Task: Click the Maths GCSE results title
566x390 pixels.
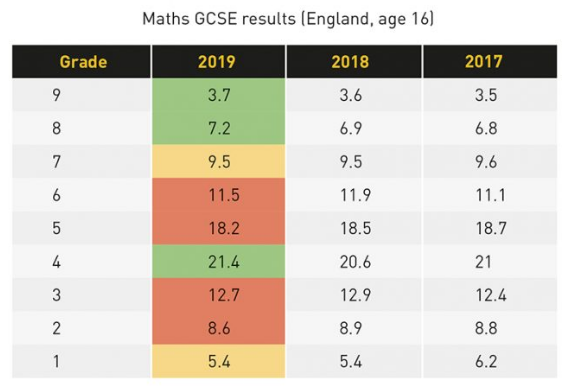Action: tap(288, 19)
